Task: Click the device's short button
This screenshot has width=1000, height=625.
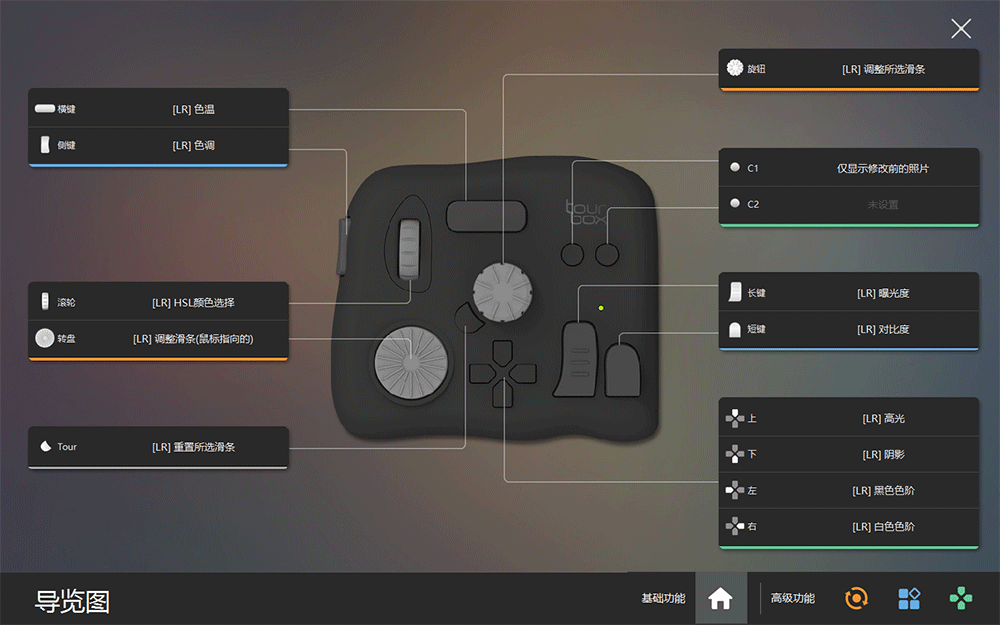Action: (622, 370)
